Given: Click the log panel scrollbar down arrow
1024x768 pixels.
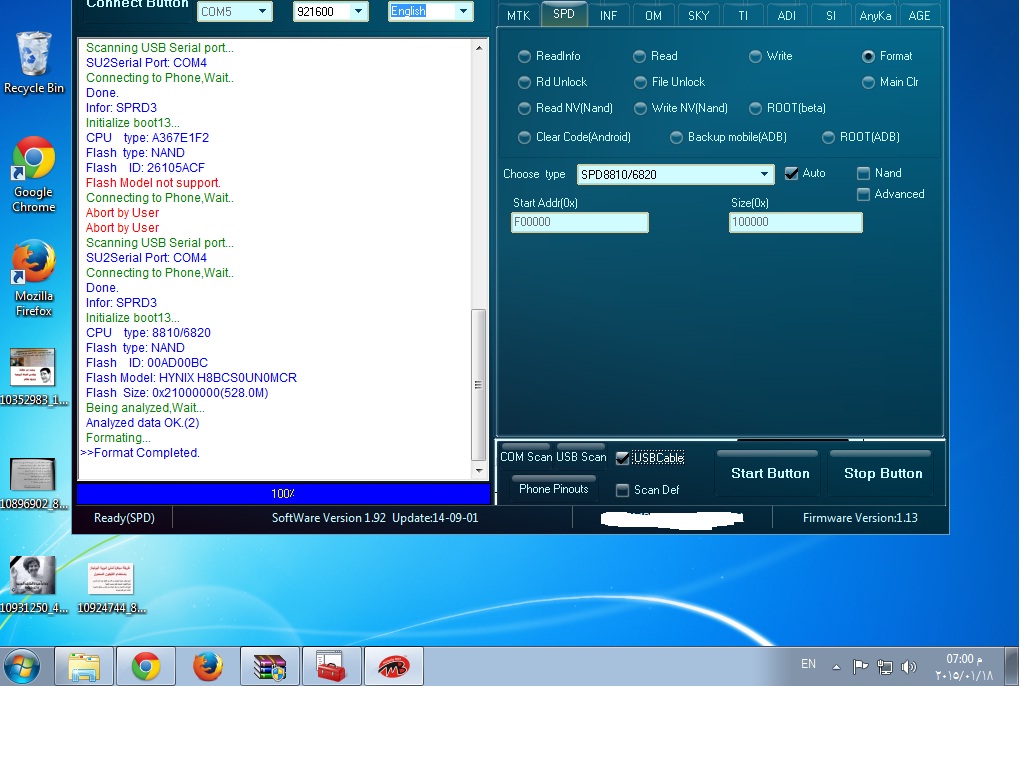Looking at the screenshot, I should coord(479,471).
